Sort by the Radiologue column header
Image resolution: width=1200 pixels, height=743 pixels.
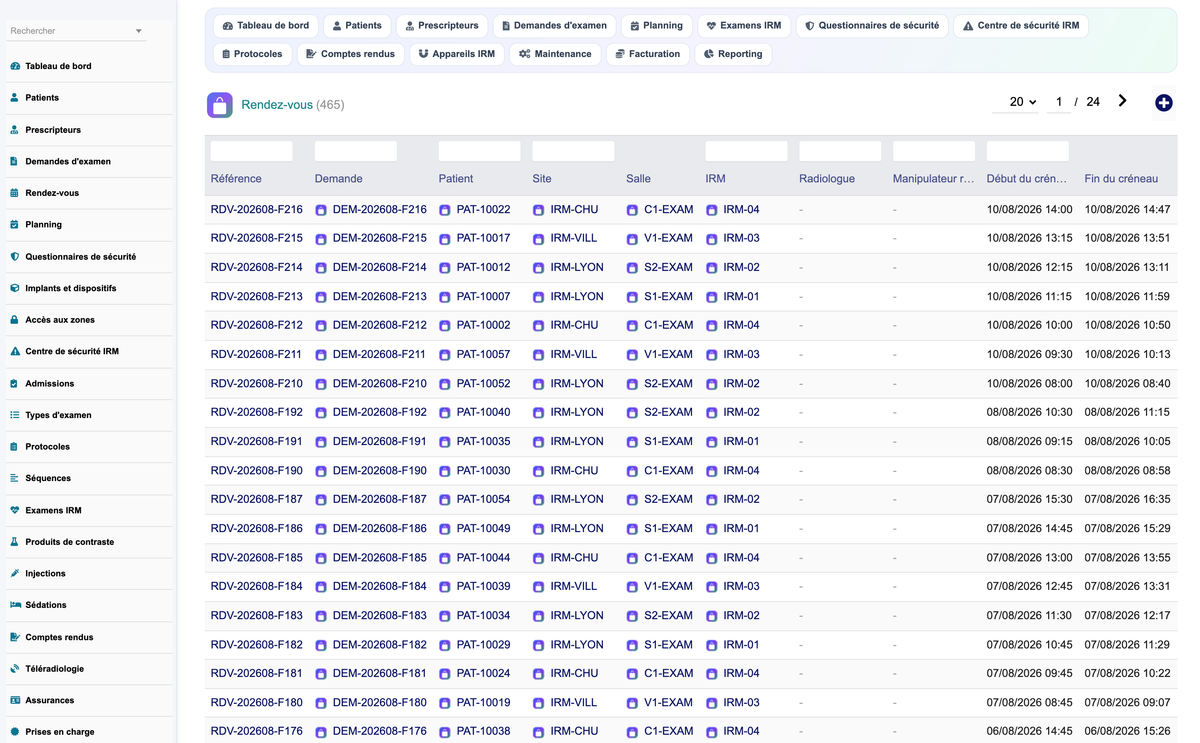[x=827, y=179]
